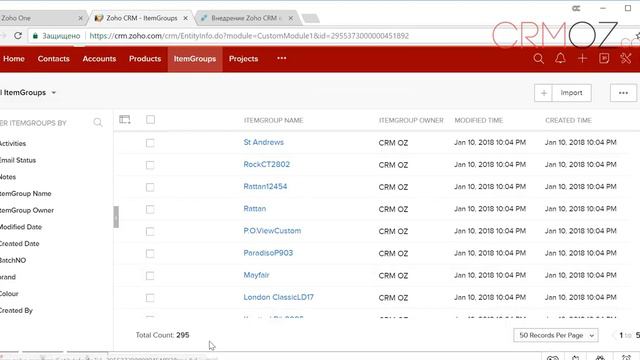Select the London ClassicLD17 row checkbox
640x360 pixels.
click(x=150, y=298)
